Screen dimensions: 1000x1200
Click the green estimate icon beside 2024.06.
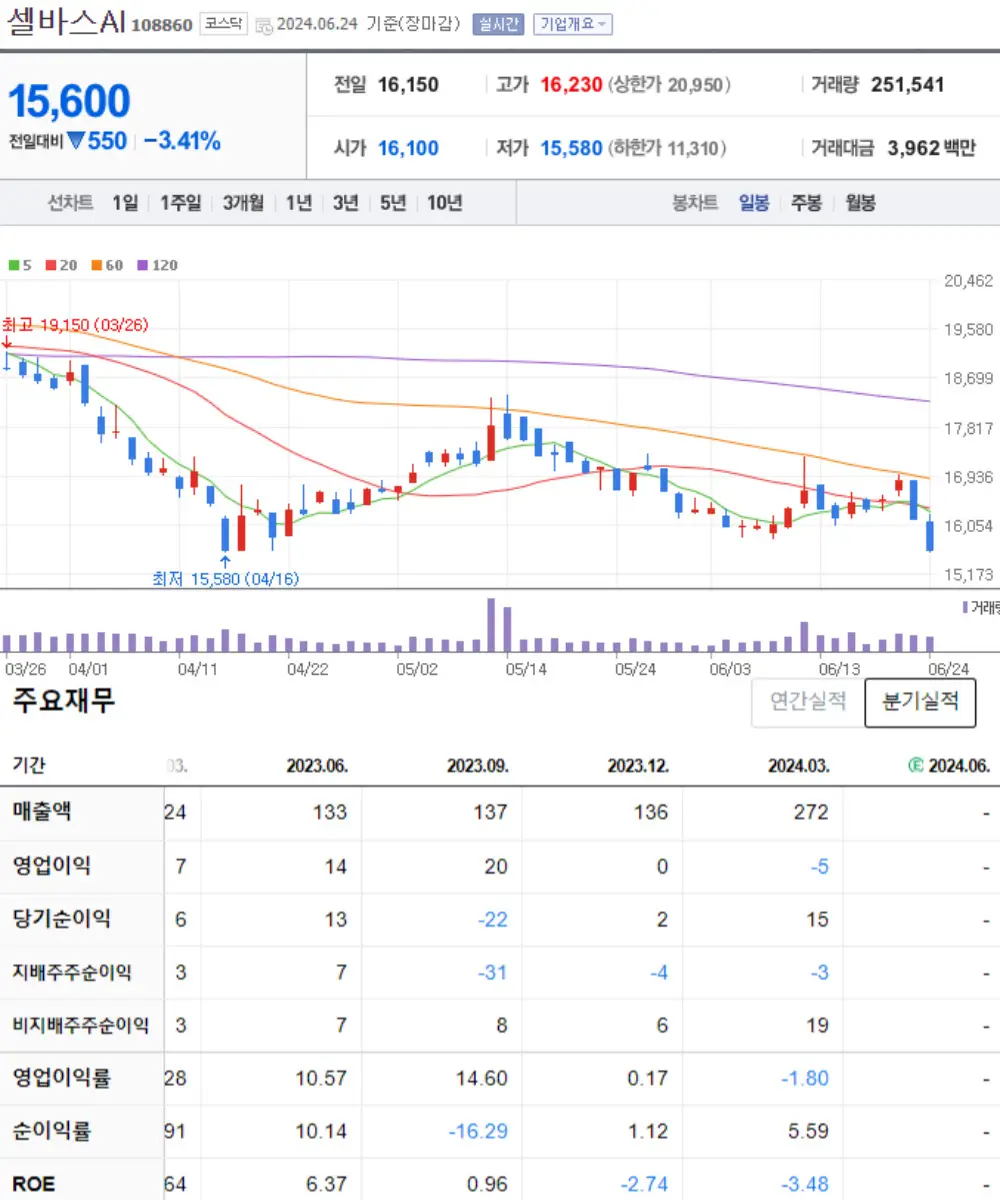[914, 766]
